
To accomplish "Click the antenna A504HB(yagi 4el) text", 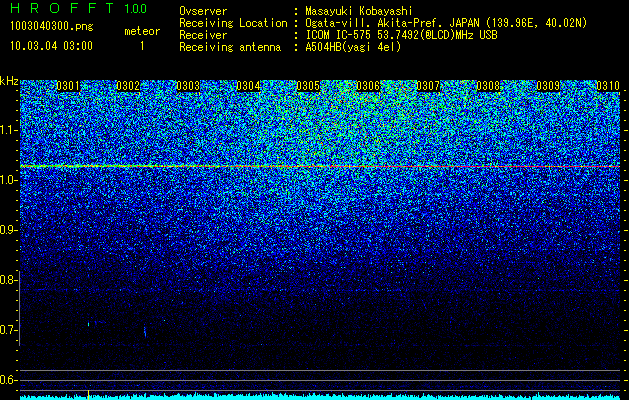I will pyautogui.click(x=353, y=47).
